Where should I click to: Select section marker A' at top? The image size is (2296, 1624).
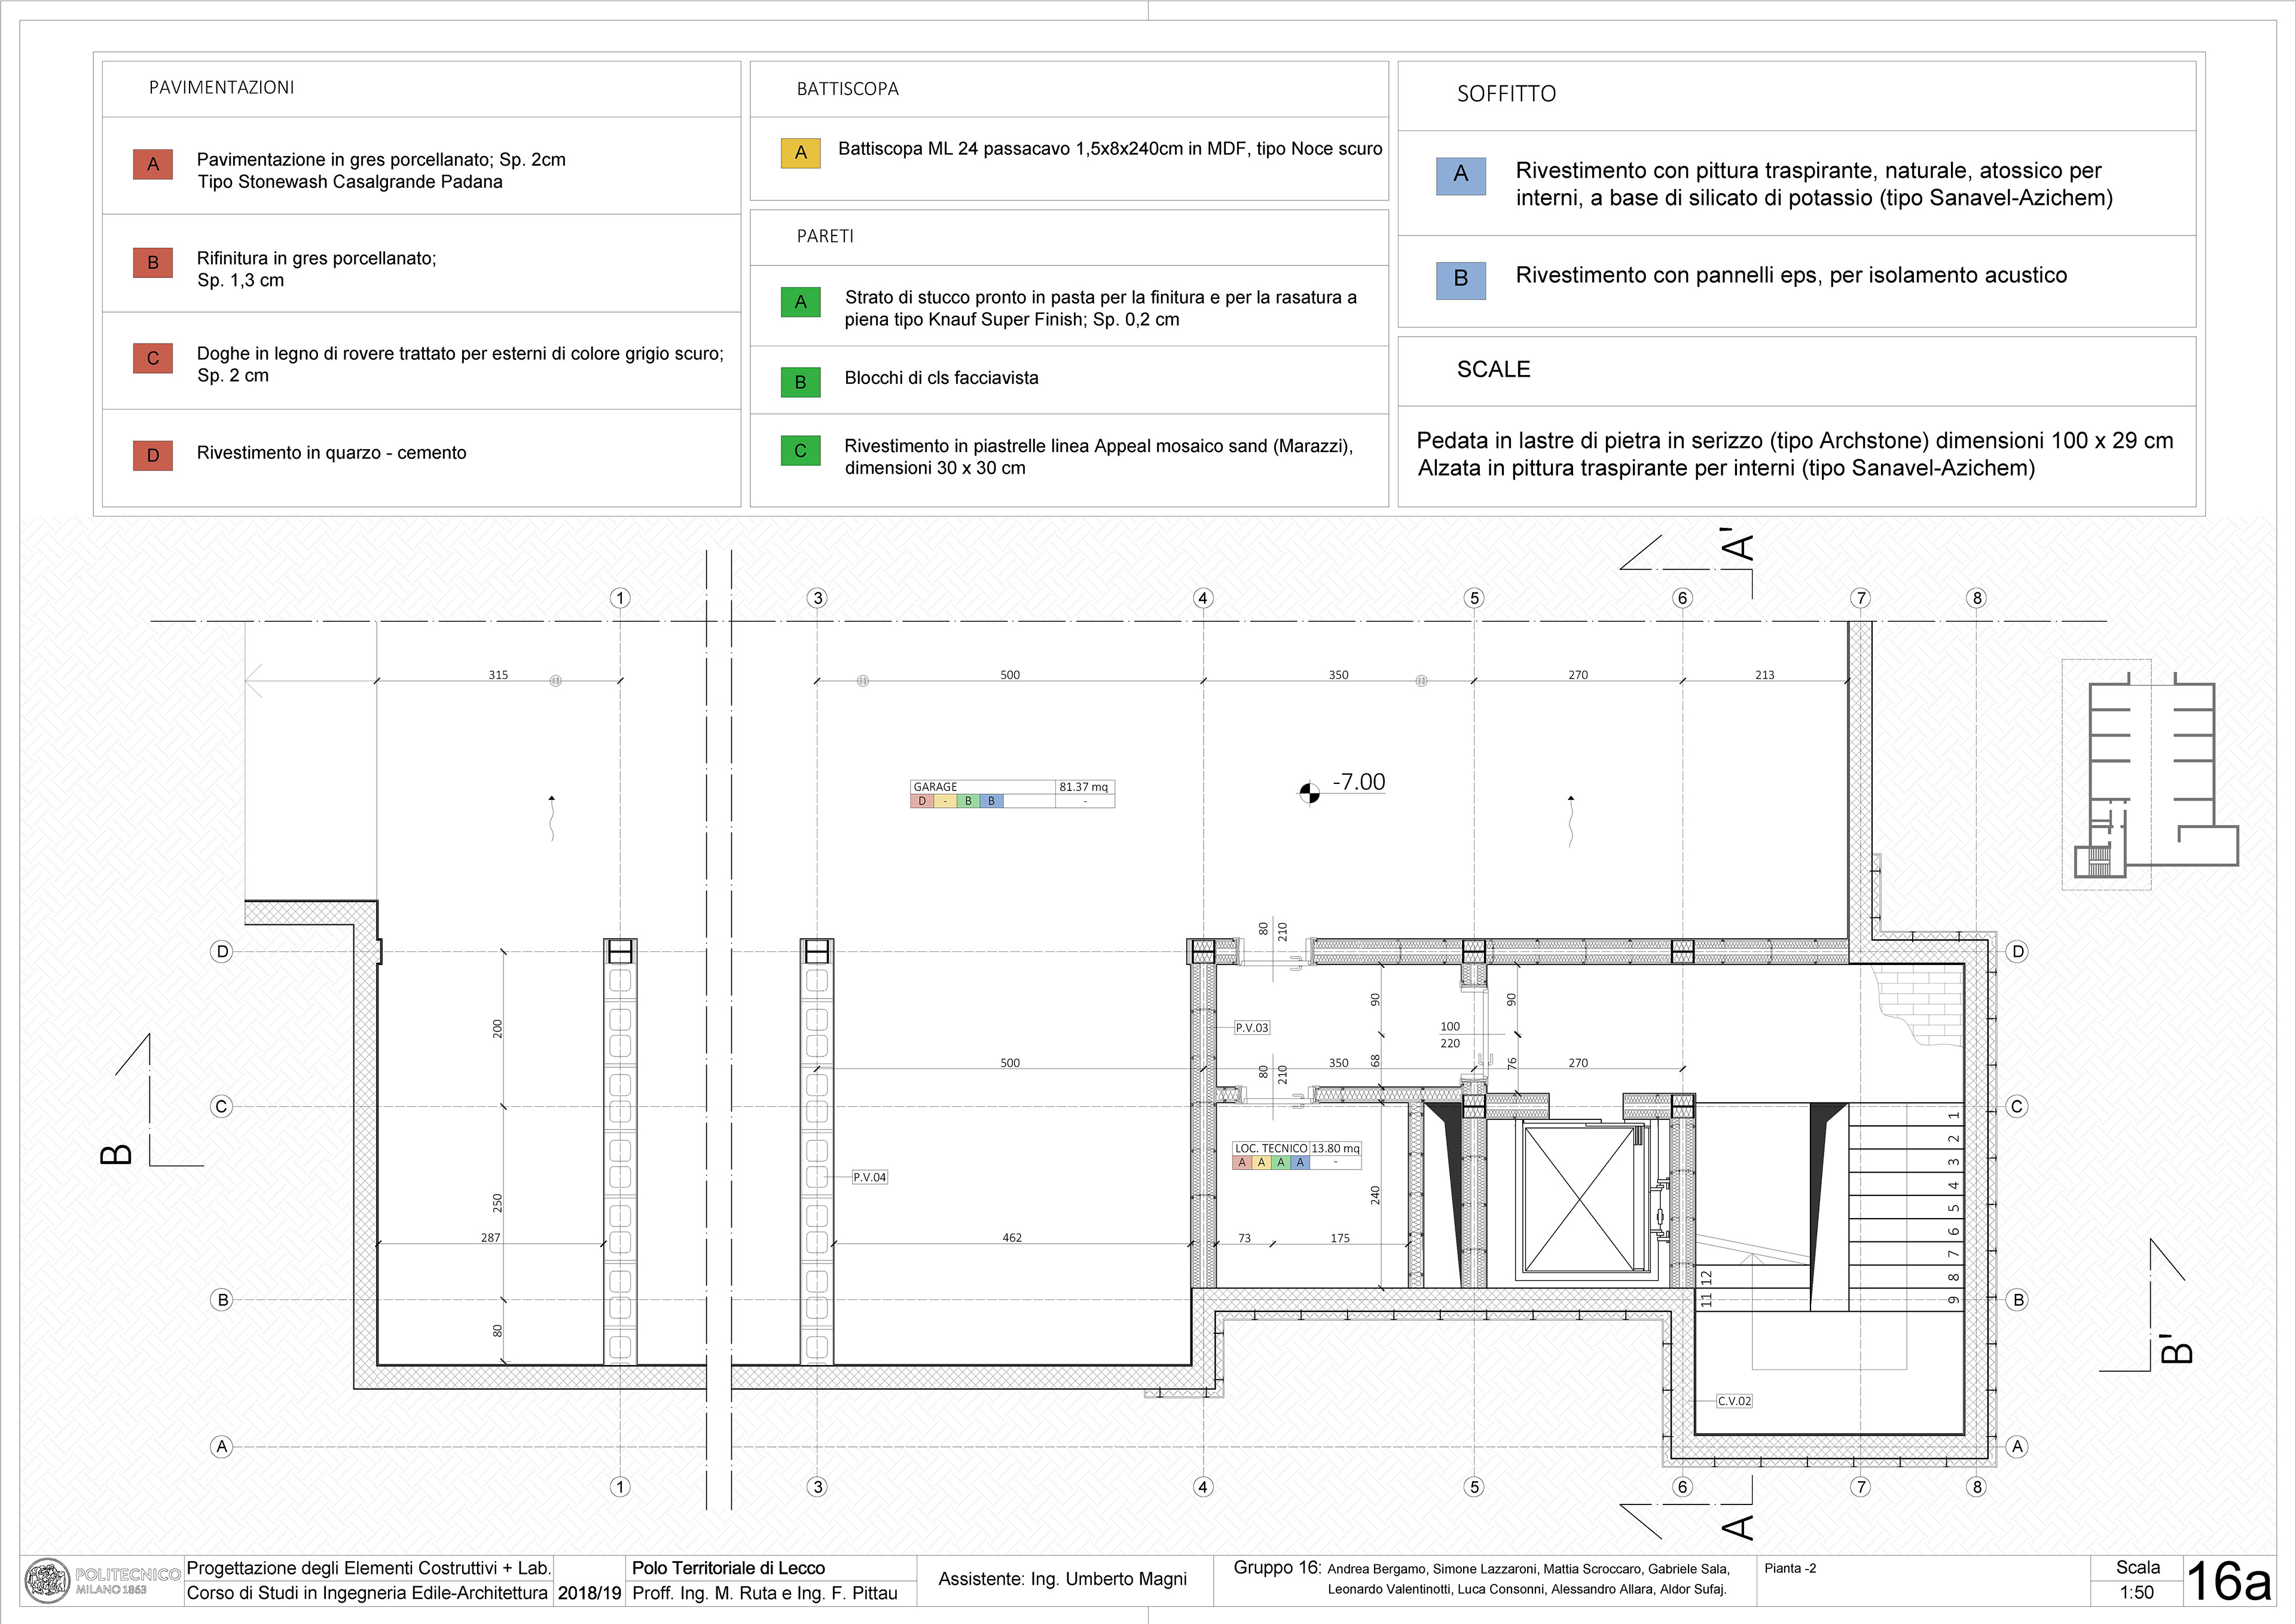(1739, 547)
